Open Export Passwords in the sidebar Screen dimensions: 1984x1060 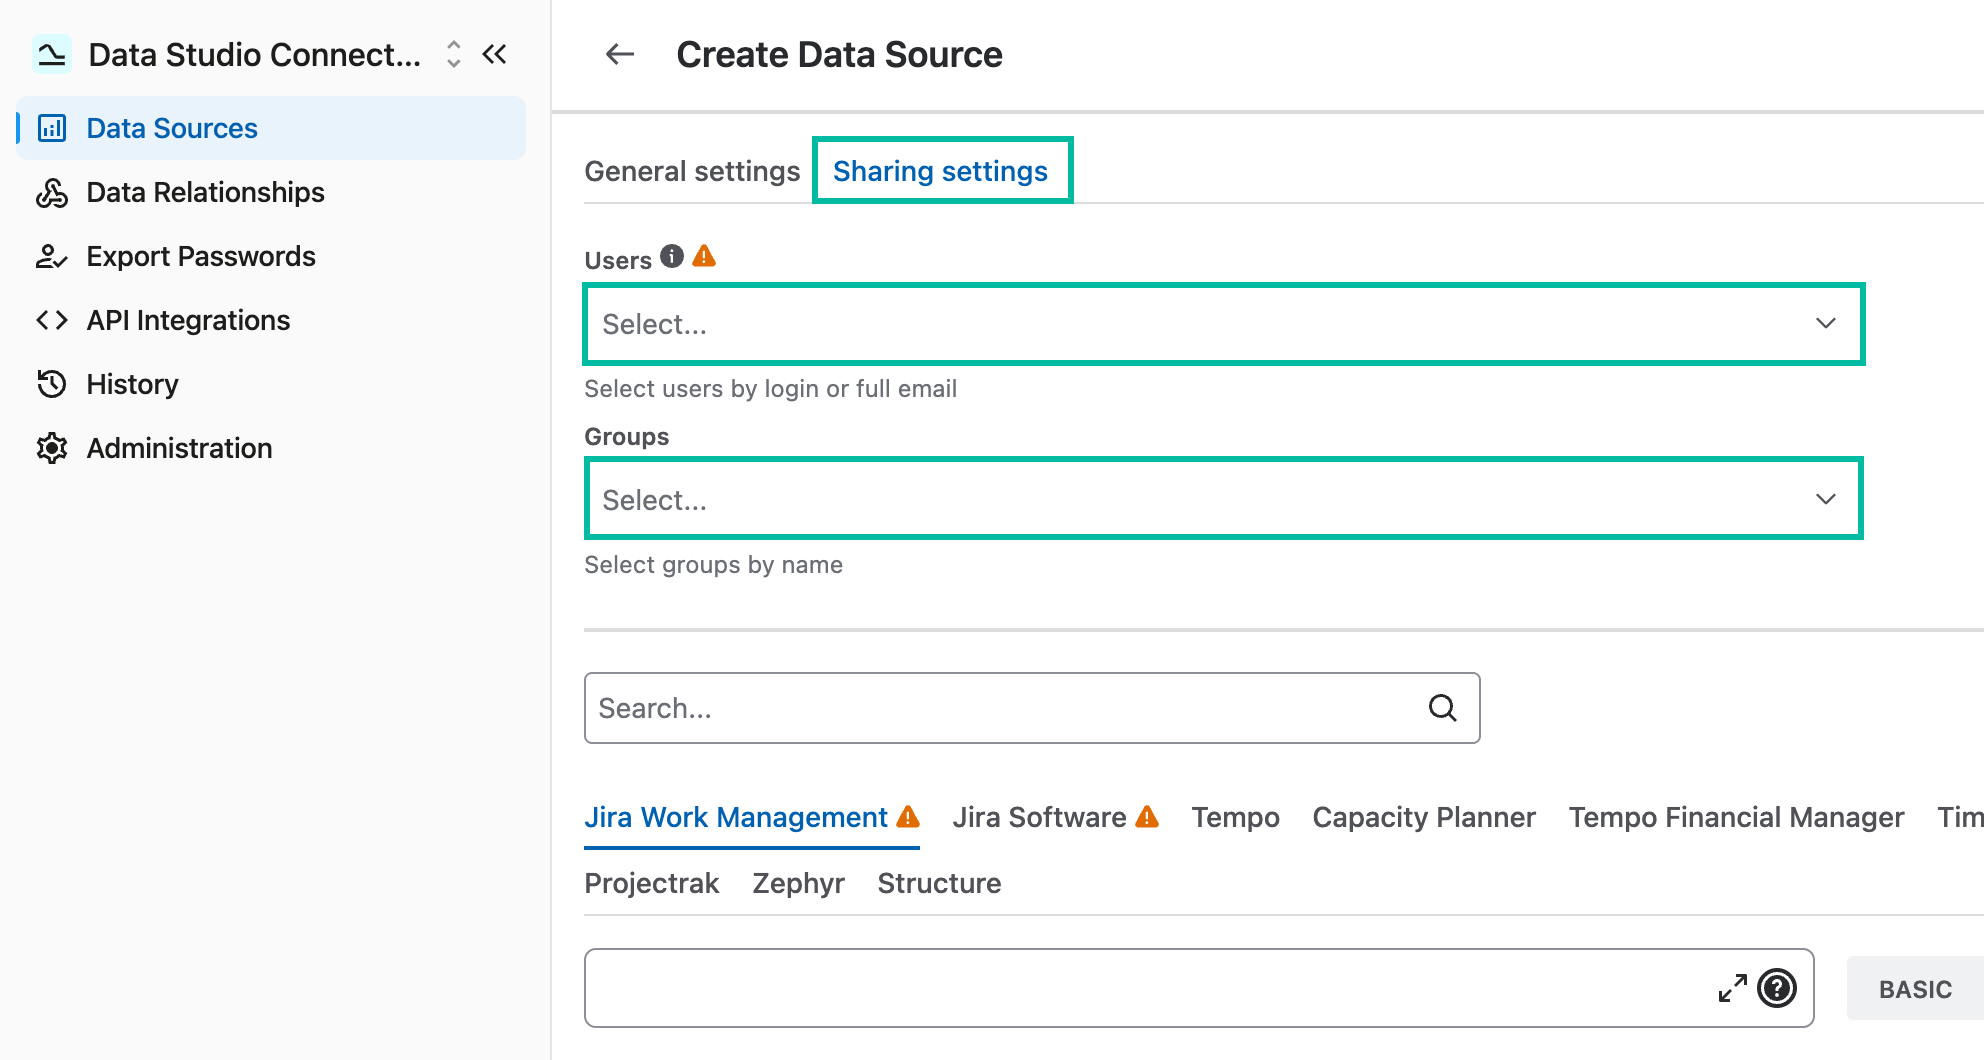click(272, 256)
